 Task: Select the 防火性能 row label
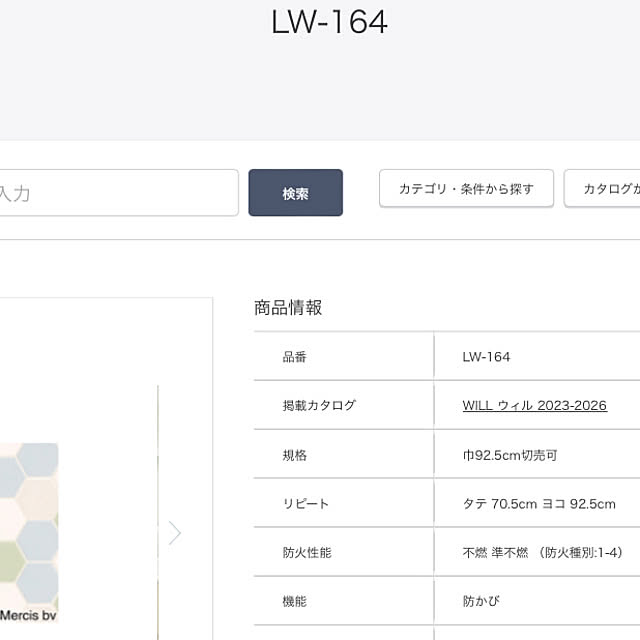click(x=307, y=553)
